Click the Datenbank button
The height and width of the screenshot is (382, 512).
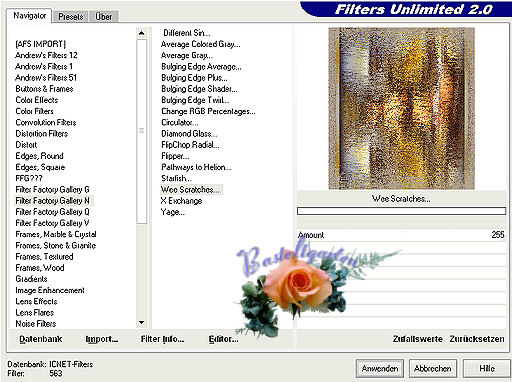tap(41, 339)
